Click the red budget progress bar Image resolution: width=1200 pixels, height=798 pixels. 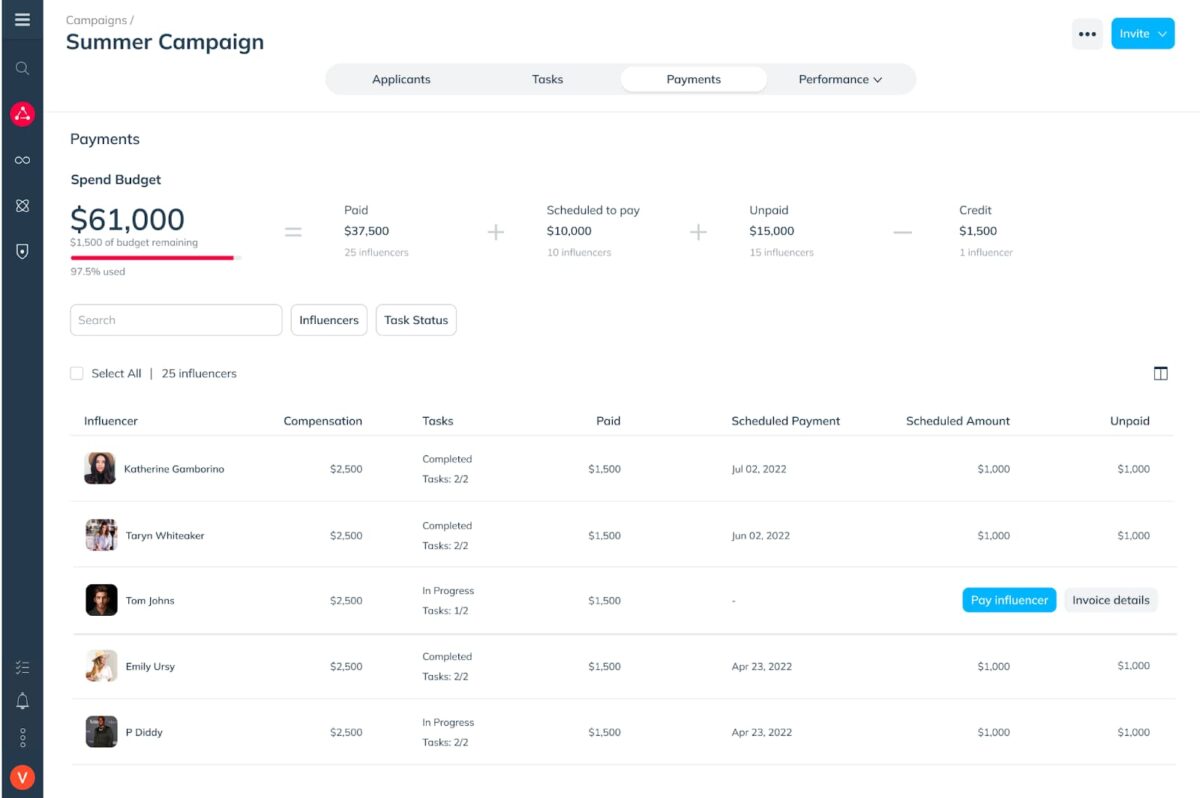(x=152, y=257)
